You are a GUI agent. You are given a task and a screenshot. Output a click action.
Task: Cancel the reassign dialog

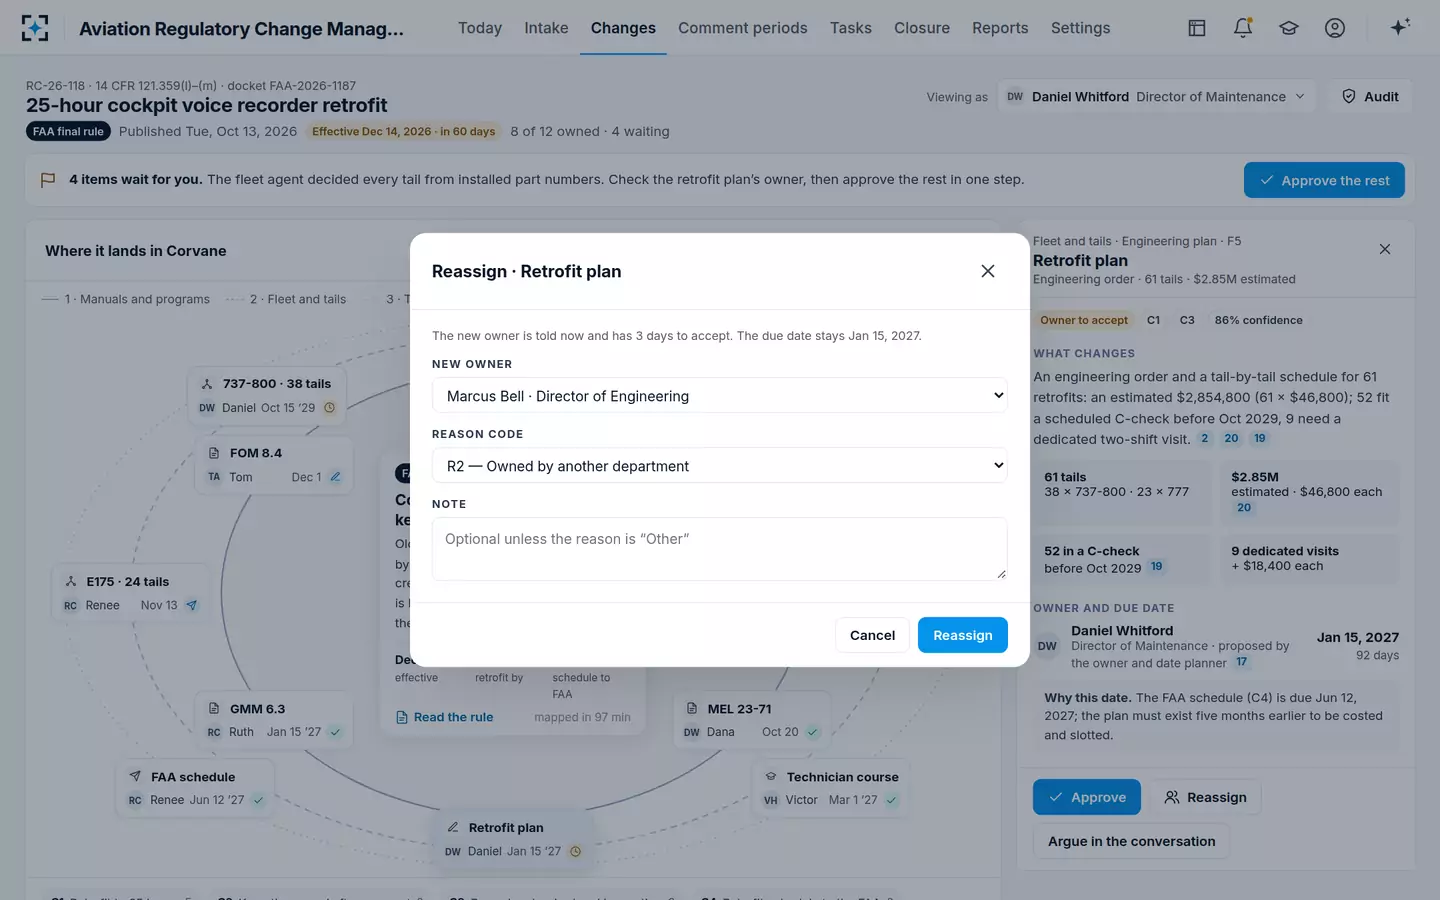872,635
